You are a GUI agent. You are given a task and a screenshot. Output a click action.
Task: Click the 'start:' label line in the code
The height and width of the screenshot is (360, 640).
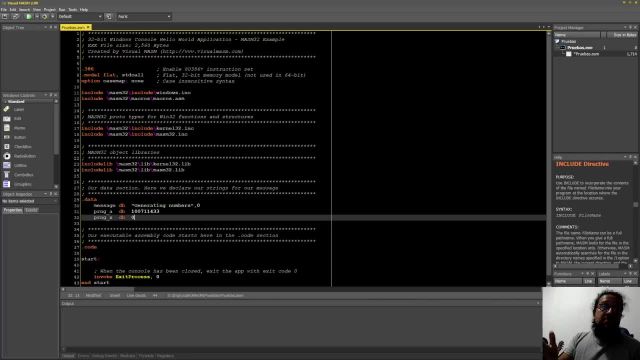90,259
